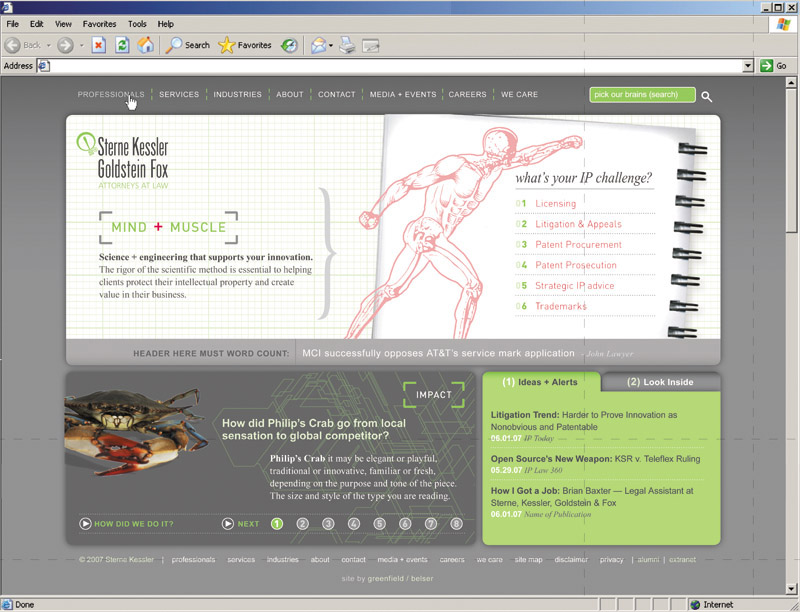Open Open Source's New Weapon article

coord(595,458)
